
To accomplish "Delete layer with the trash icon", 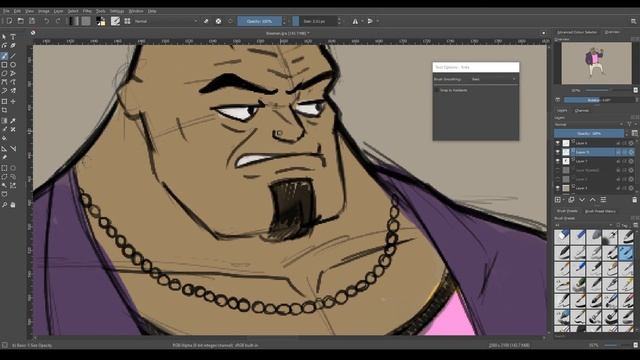I will [x=634, y=200].
